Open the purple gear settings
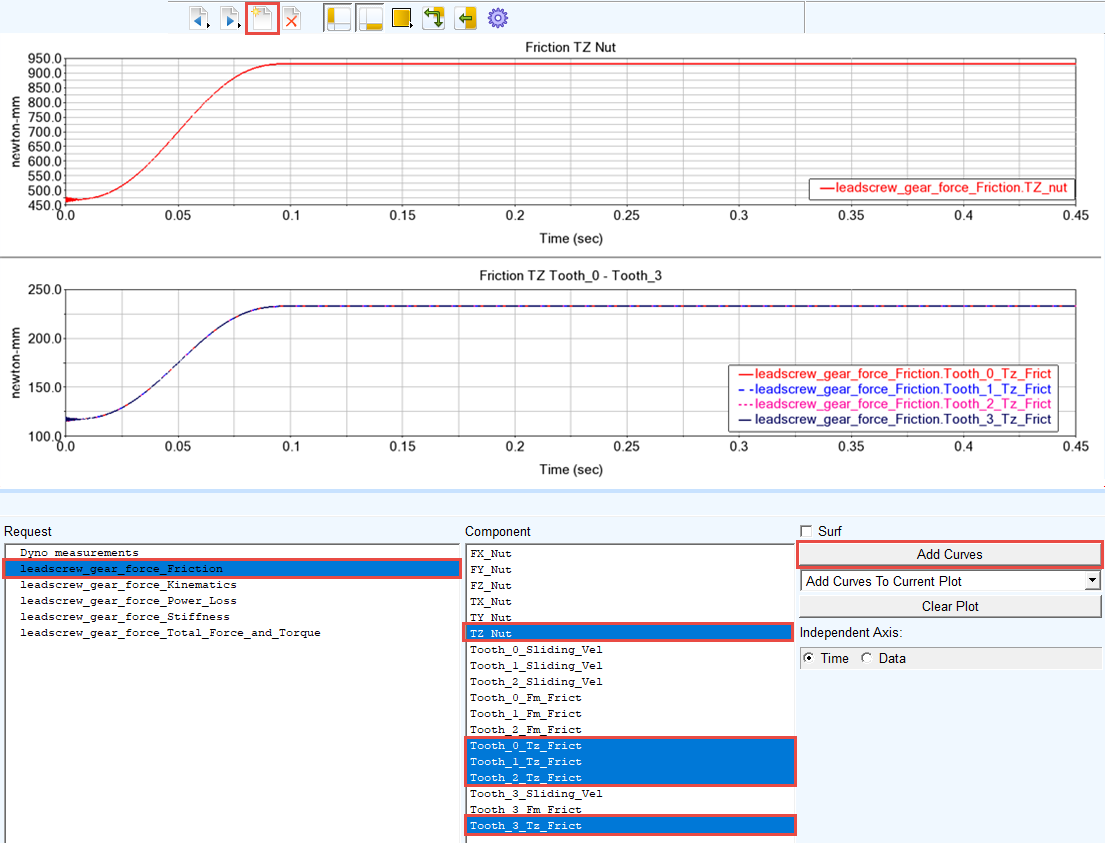This screenshot has width=1105, height=843. (x=498, y=18)
